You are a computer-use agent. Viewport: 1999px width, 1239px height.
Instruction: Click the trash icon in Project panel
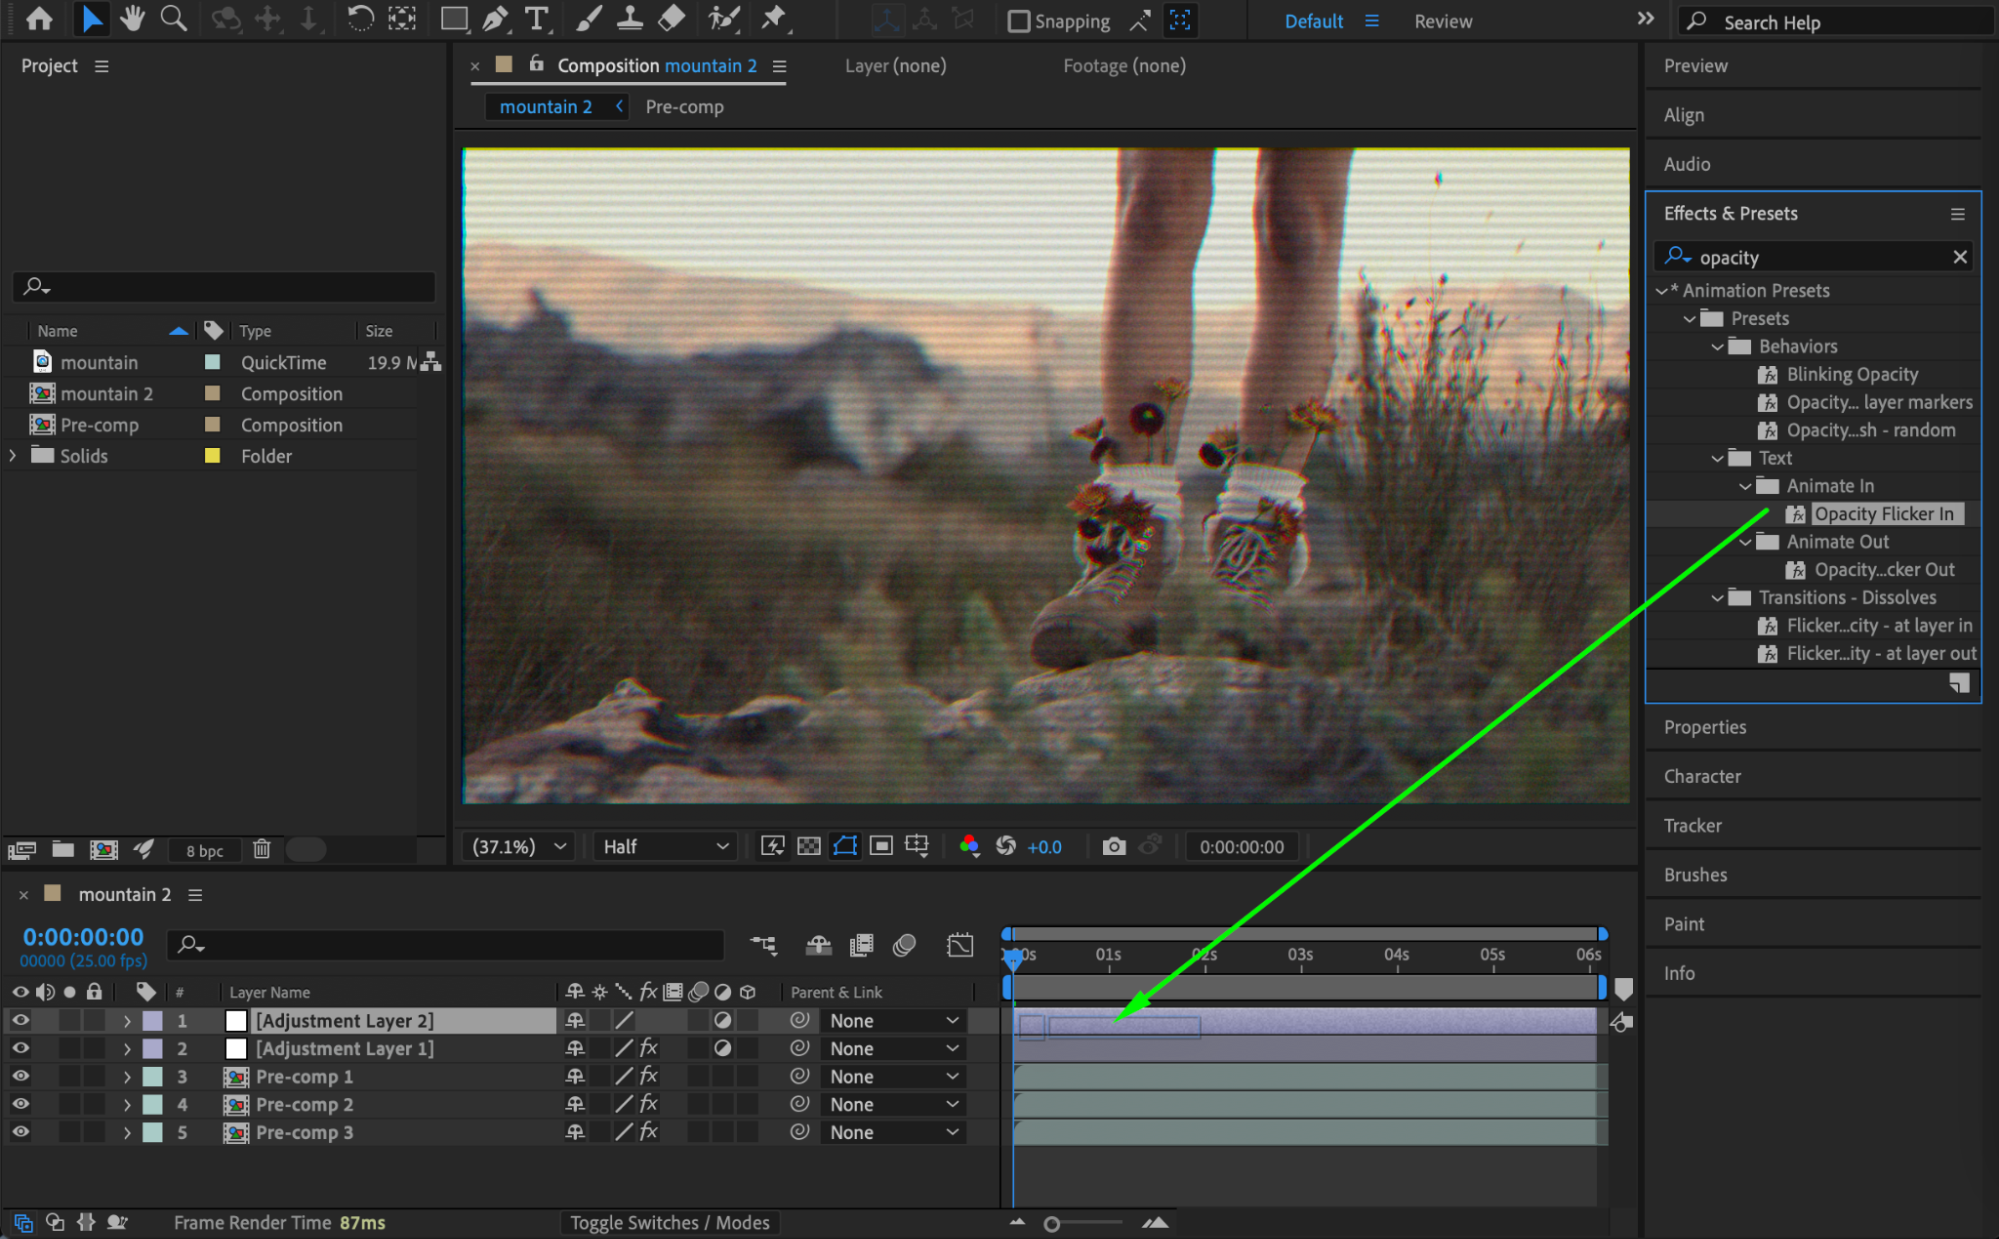[262, 849]
